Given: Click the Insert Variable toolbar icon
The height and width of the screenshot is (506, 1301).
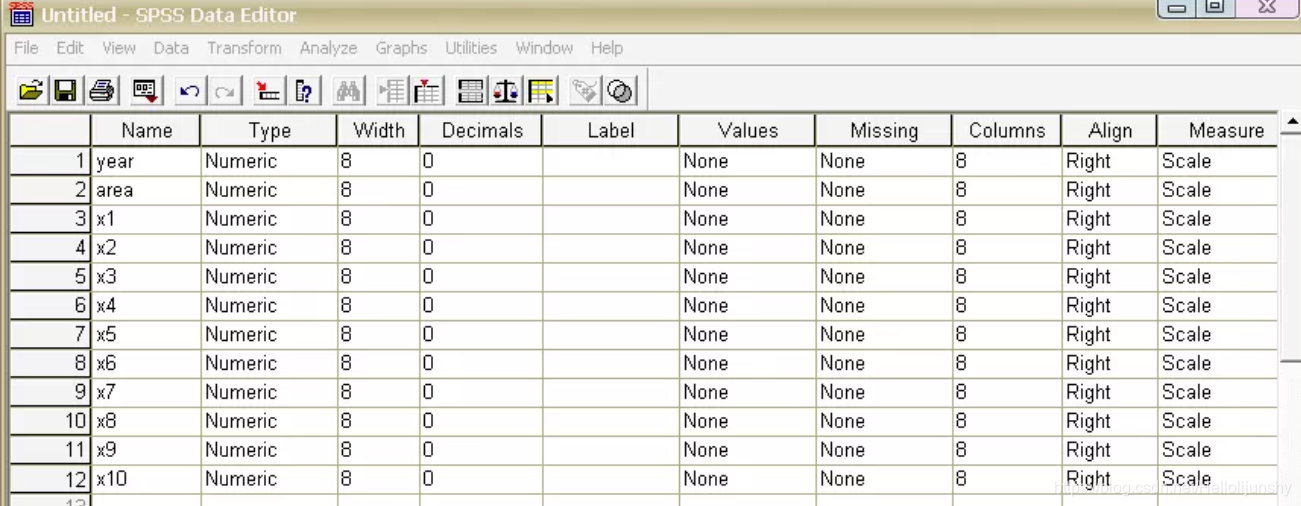Looking at the screenshot, I should [427, 92].
